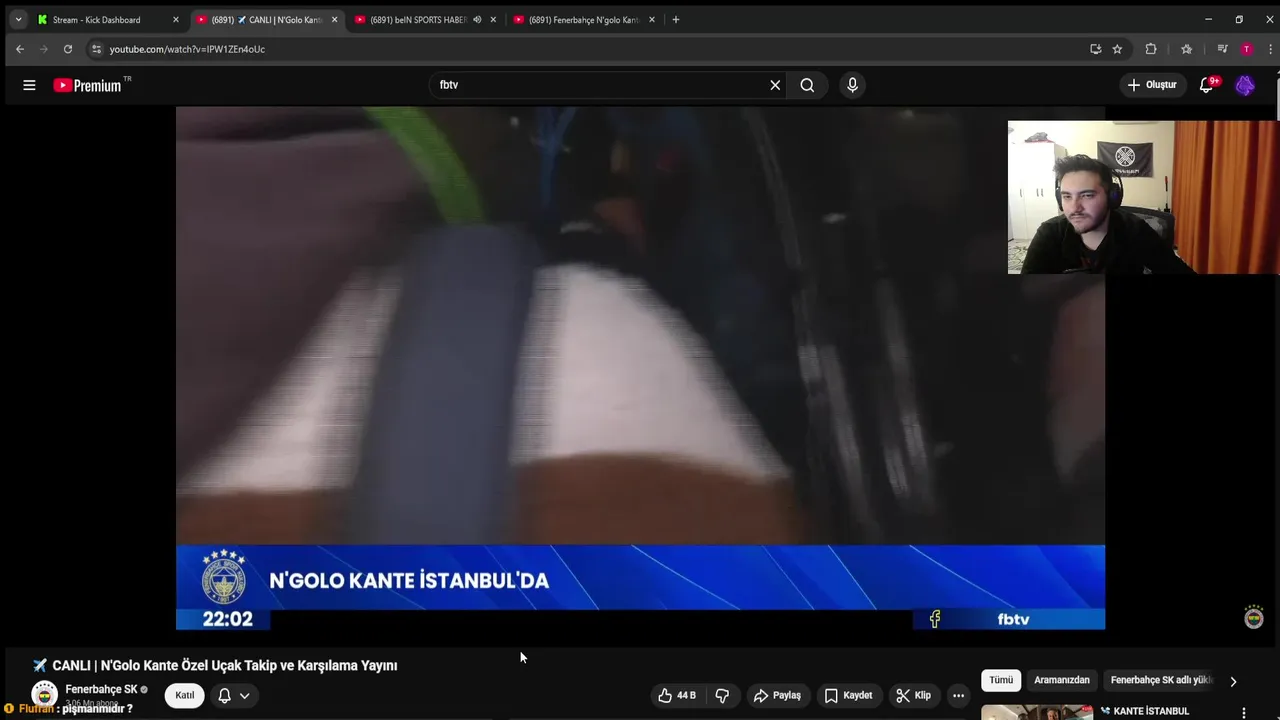Open the YouTube account avatar menu

coord(1245,85)
